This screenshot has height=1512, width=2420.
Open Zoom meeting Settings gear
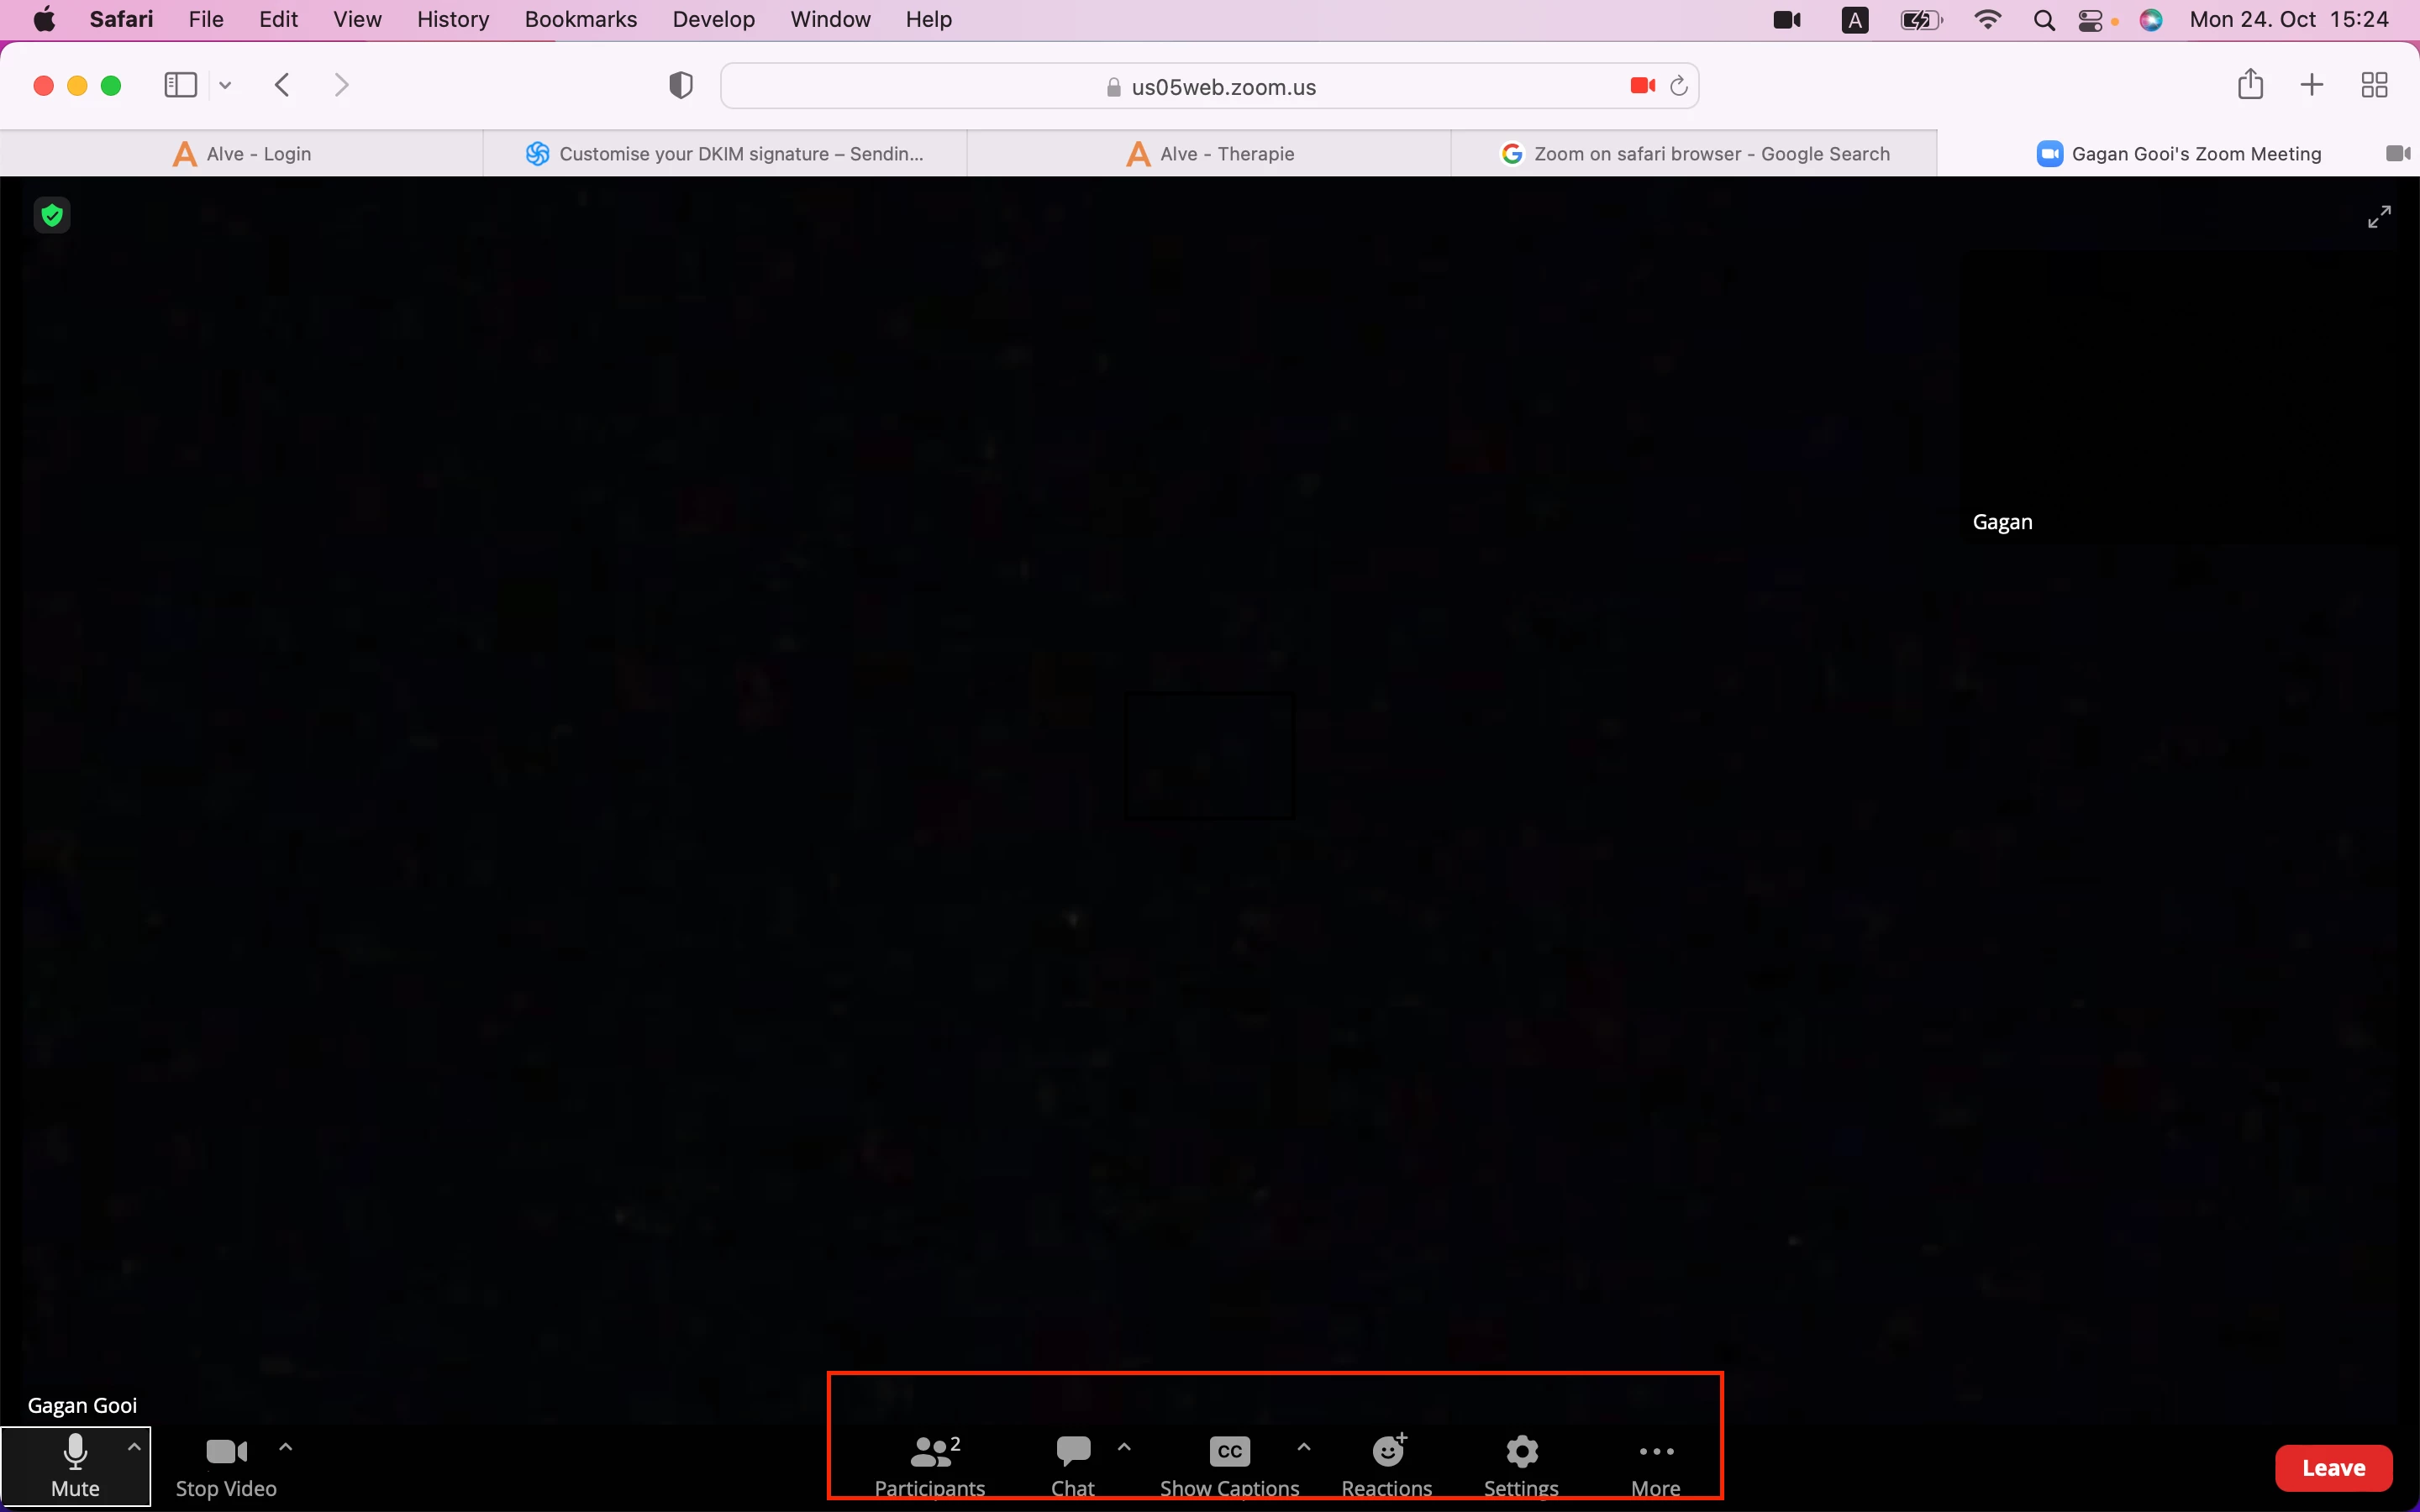1521,1464
